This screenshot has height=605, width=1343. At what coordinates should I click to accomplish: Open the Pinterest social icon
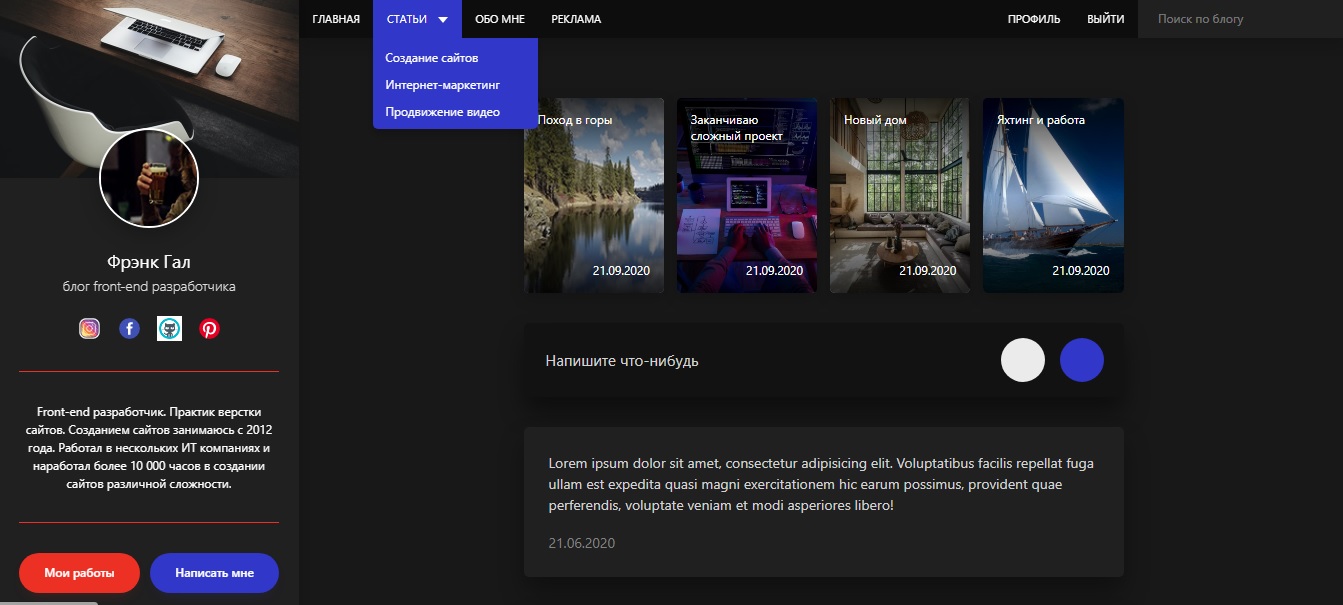click(209, 328)
